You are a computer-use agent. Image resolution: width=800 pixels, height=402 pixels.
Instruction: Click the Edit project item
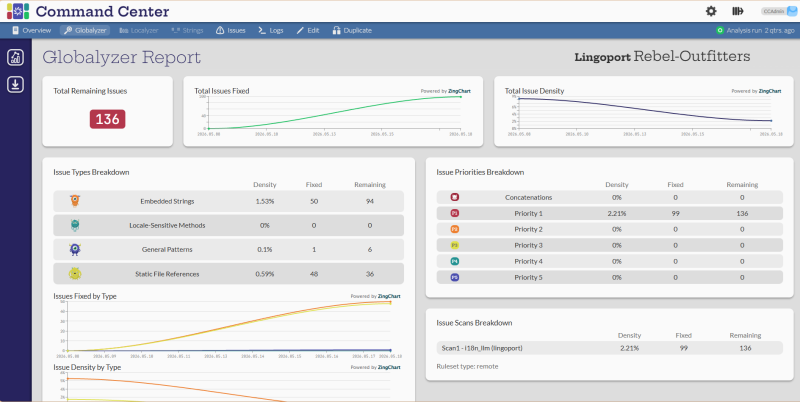308,31
